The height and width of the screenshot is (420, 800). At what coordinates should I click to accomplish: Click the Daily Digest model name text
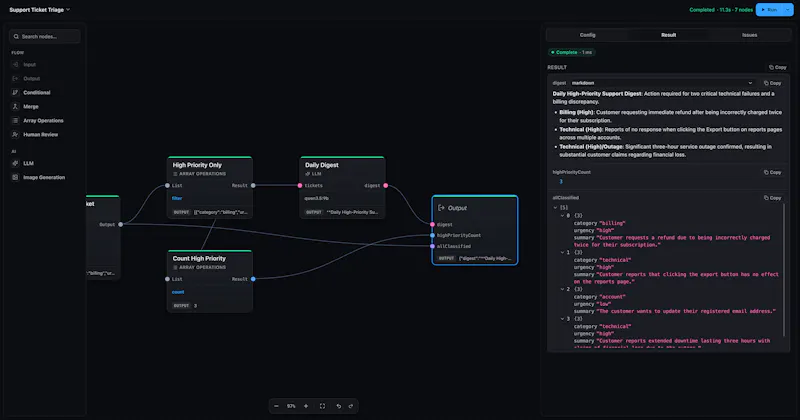tap(316, 199)
